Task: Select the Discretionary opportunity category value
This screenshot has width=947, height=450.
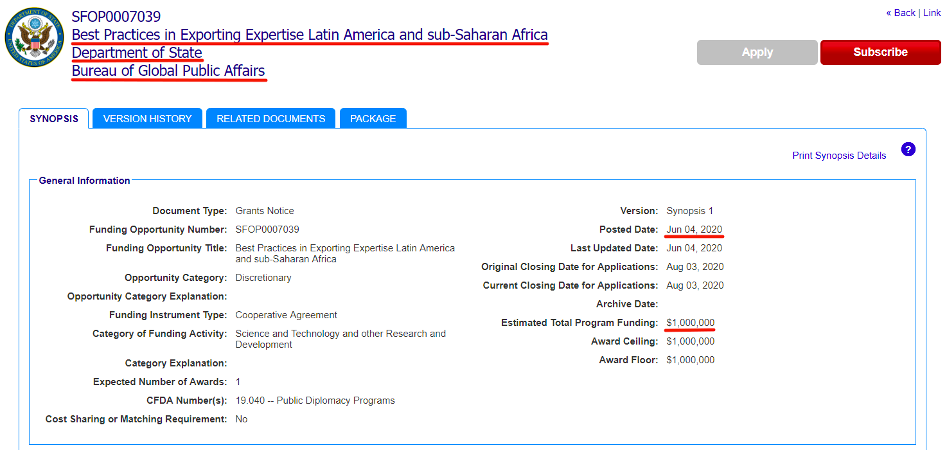Action: 263,278
